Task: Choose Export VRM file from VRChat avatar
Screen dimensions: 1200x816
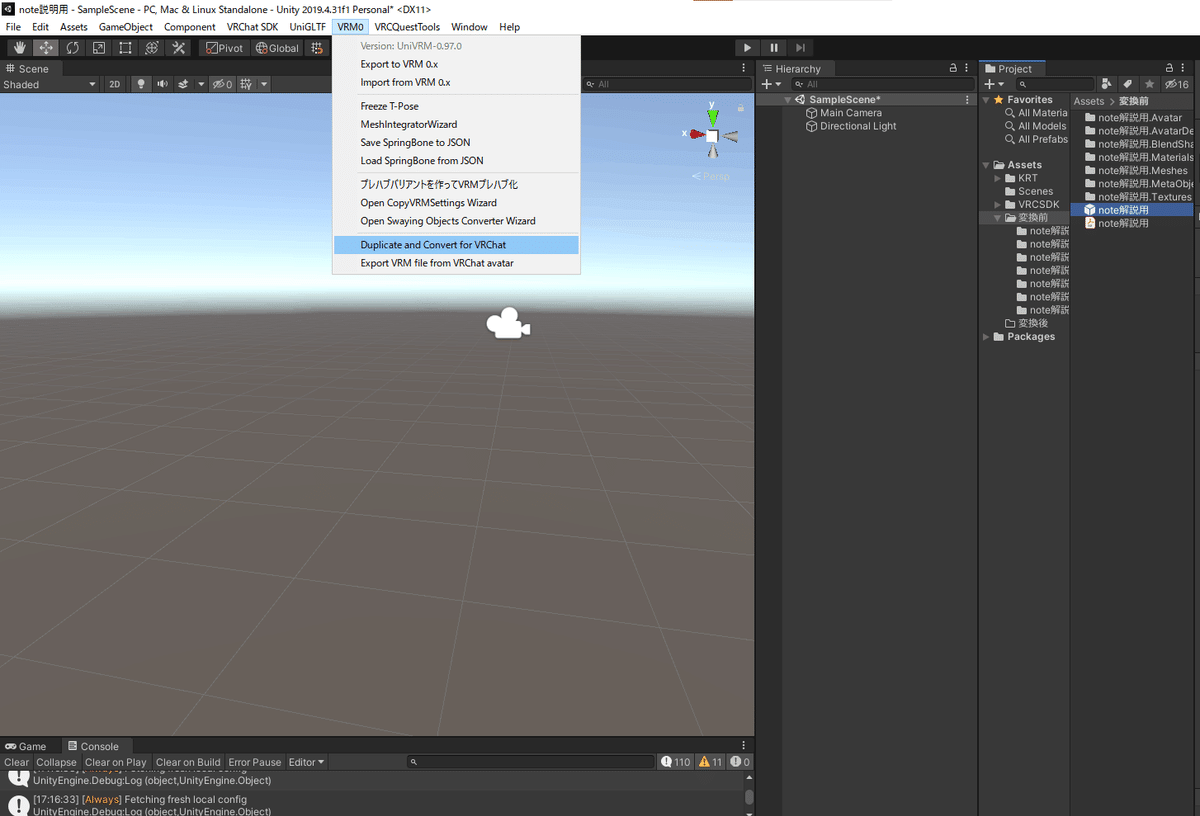Action: (455, 263)
